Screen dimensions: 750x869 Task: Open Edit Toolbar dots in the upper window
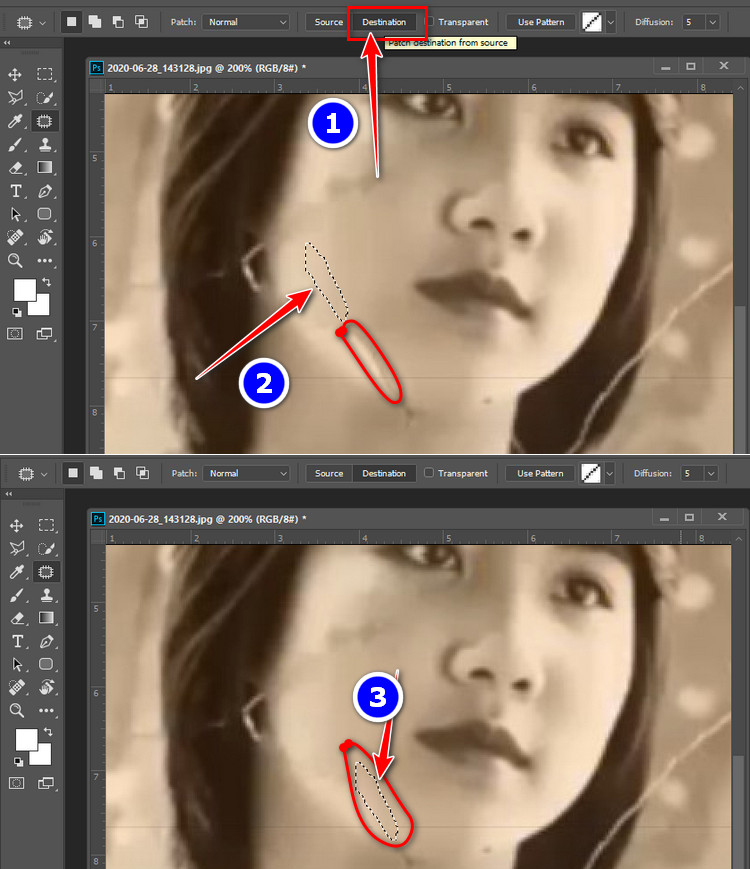(x=44, y=260)
